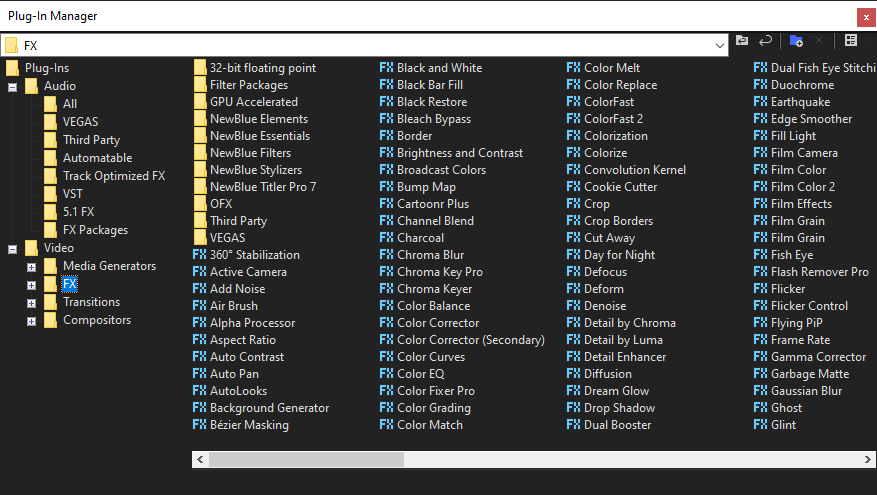Click the Drop Shadow effect icon
This screenshot has height=495, width=877.
point(574,408)
